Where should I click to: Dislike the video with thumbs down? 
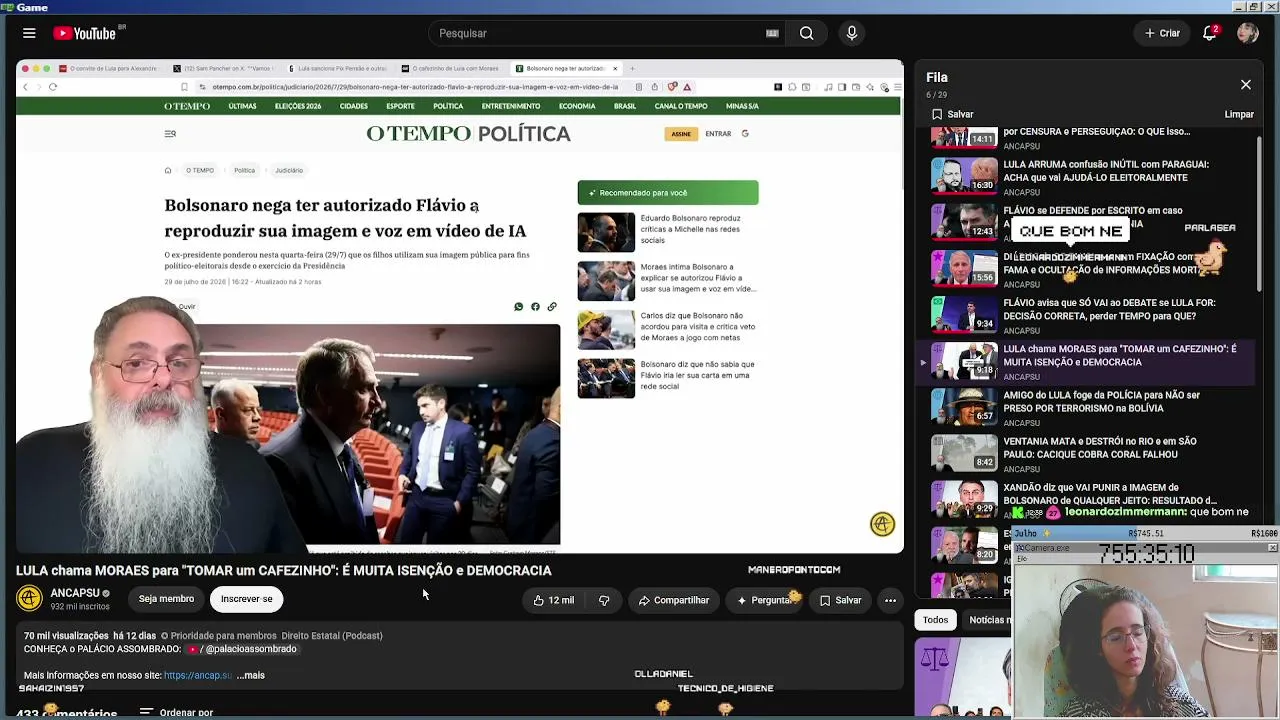pos(604,600)
